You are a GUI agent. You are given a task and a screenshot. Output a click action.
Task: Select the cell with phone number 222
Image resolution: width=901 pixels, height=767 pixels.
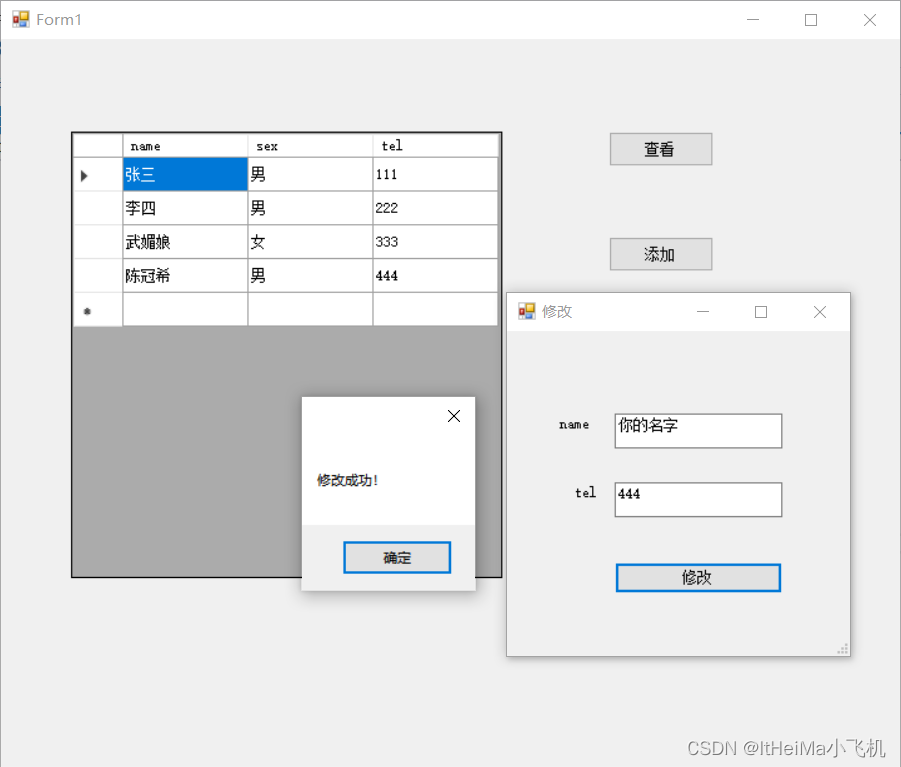[435, 207]
